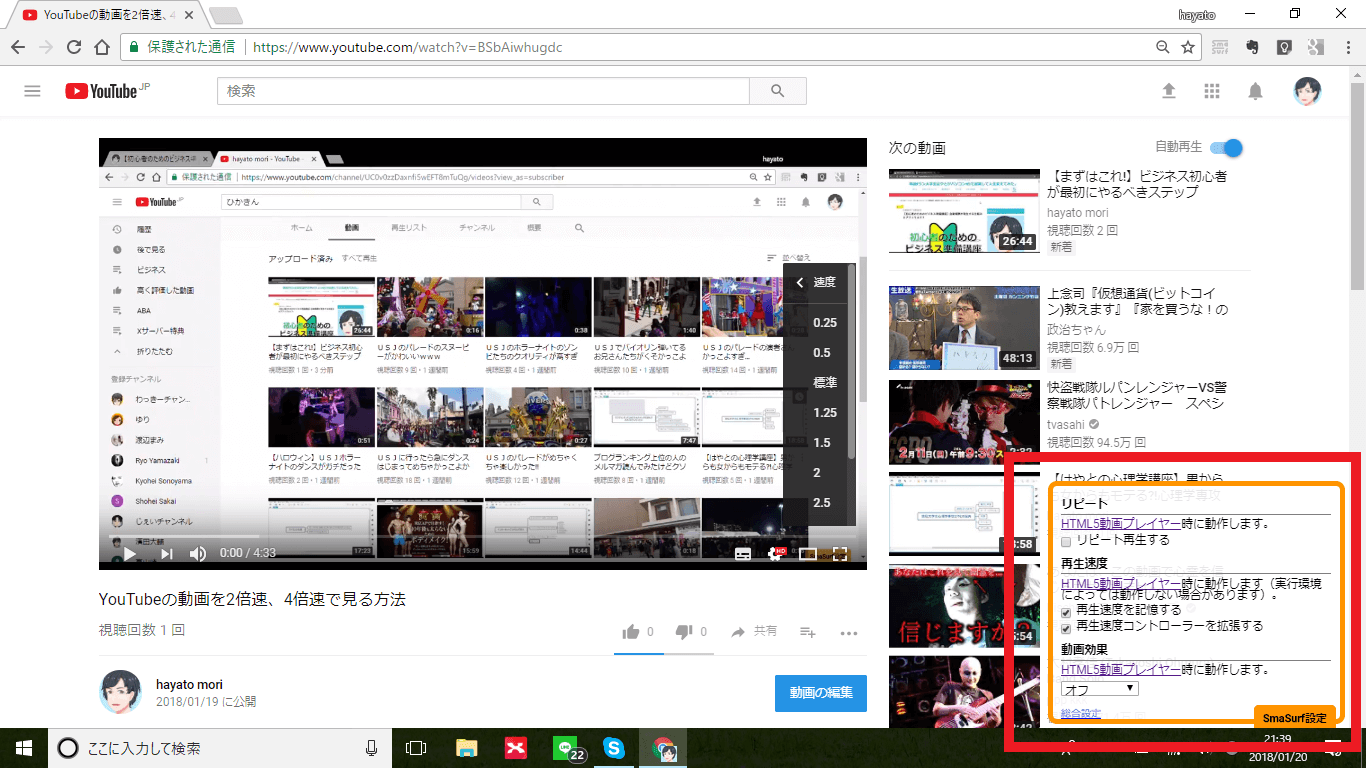The image size is (1366, 768).
Task: Open thumbnail of ビジネス初心者 26:44 video
Action: 964,211
